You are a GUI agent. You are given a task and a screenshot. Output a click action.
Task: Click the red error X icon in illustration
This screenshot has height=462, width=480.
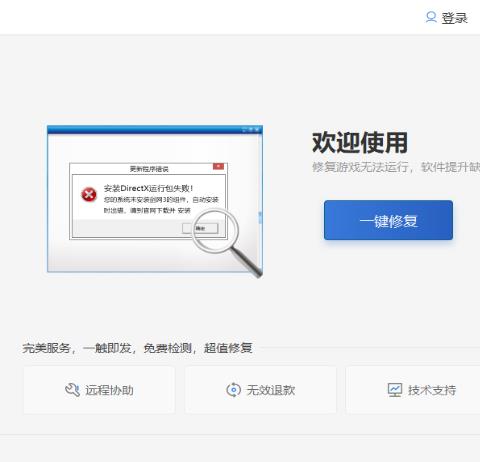pyautogui.click(x=89, y=195)
